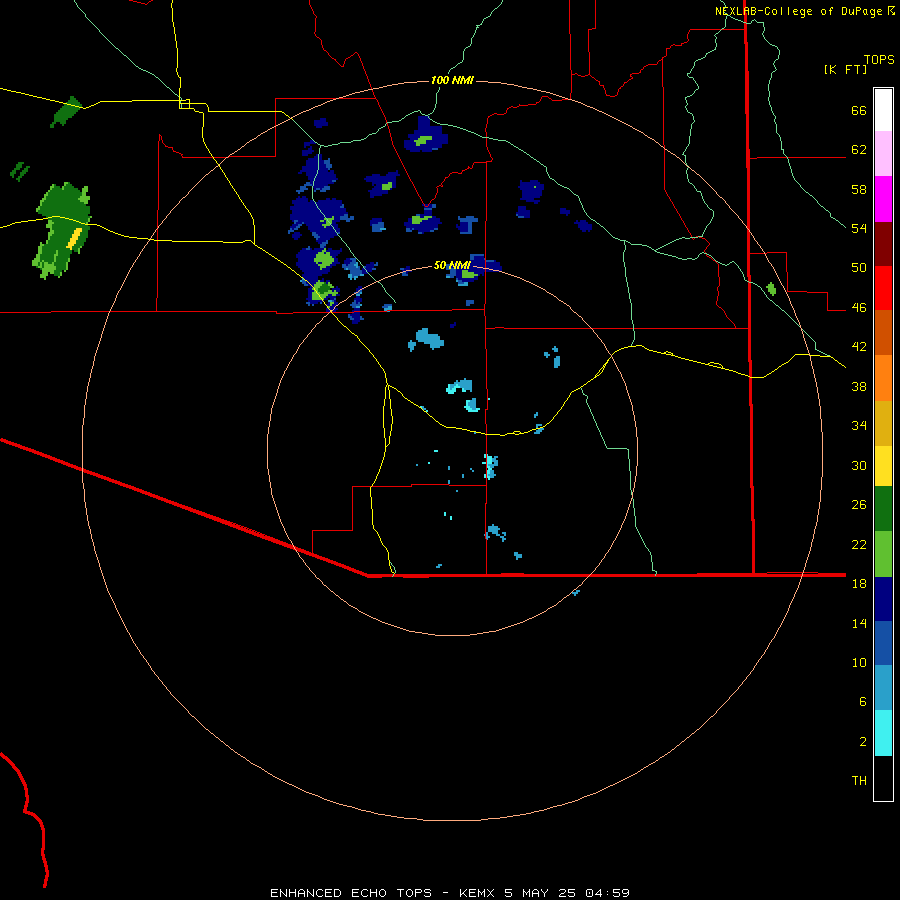Click the dark red legend swatch

(x=883, y=244)
